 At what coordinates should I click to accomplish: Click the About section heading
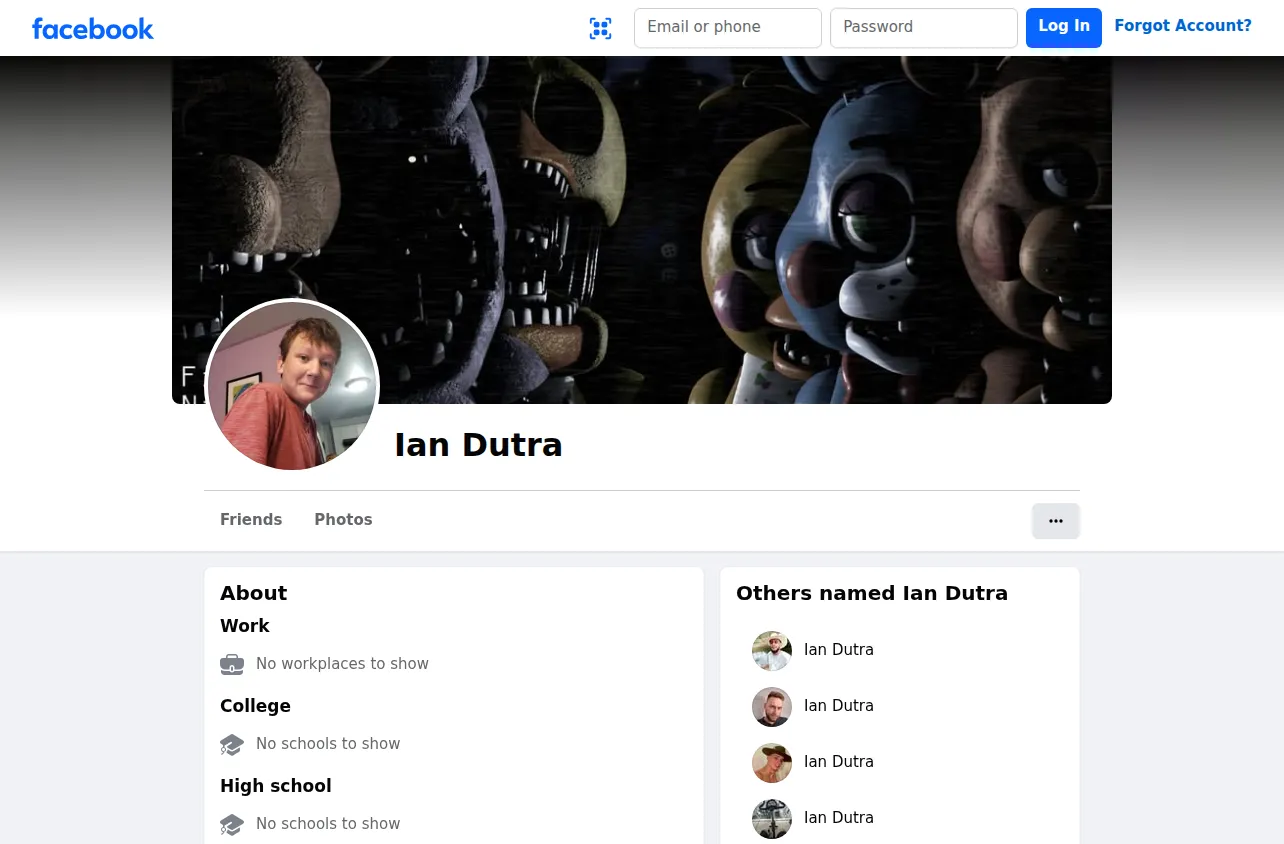tap(254, 593)
